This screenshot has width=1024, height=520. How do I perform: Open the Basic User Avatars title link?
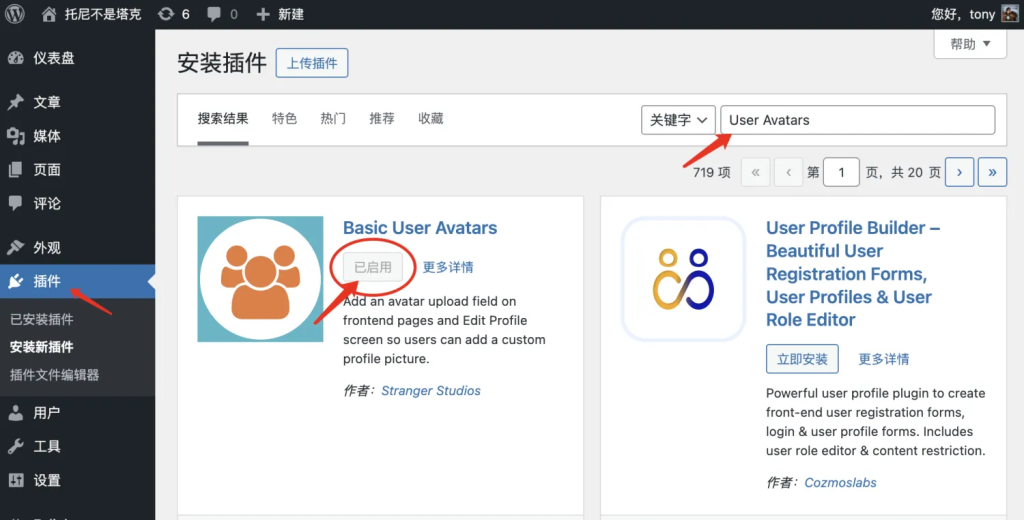(420, 228)
